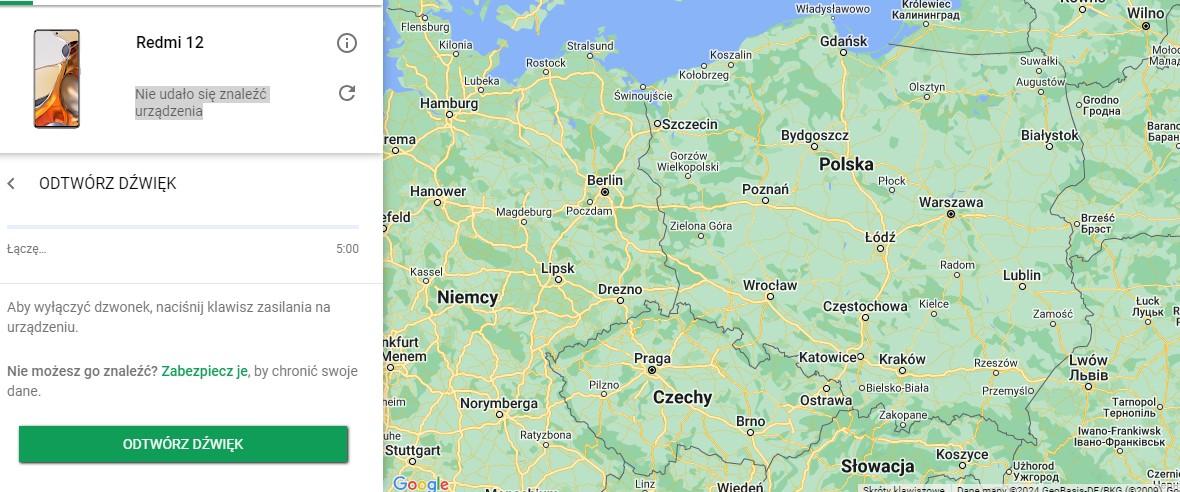Viewport: 1180px width, 492px height.
Task: Click the Google logo on the map
Action: [x=421, y=484]
